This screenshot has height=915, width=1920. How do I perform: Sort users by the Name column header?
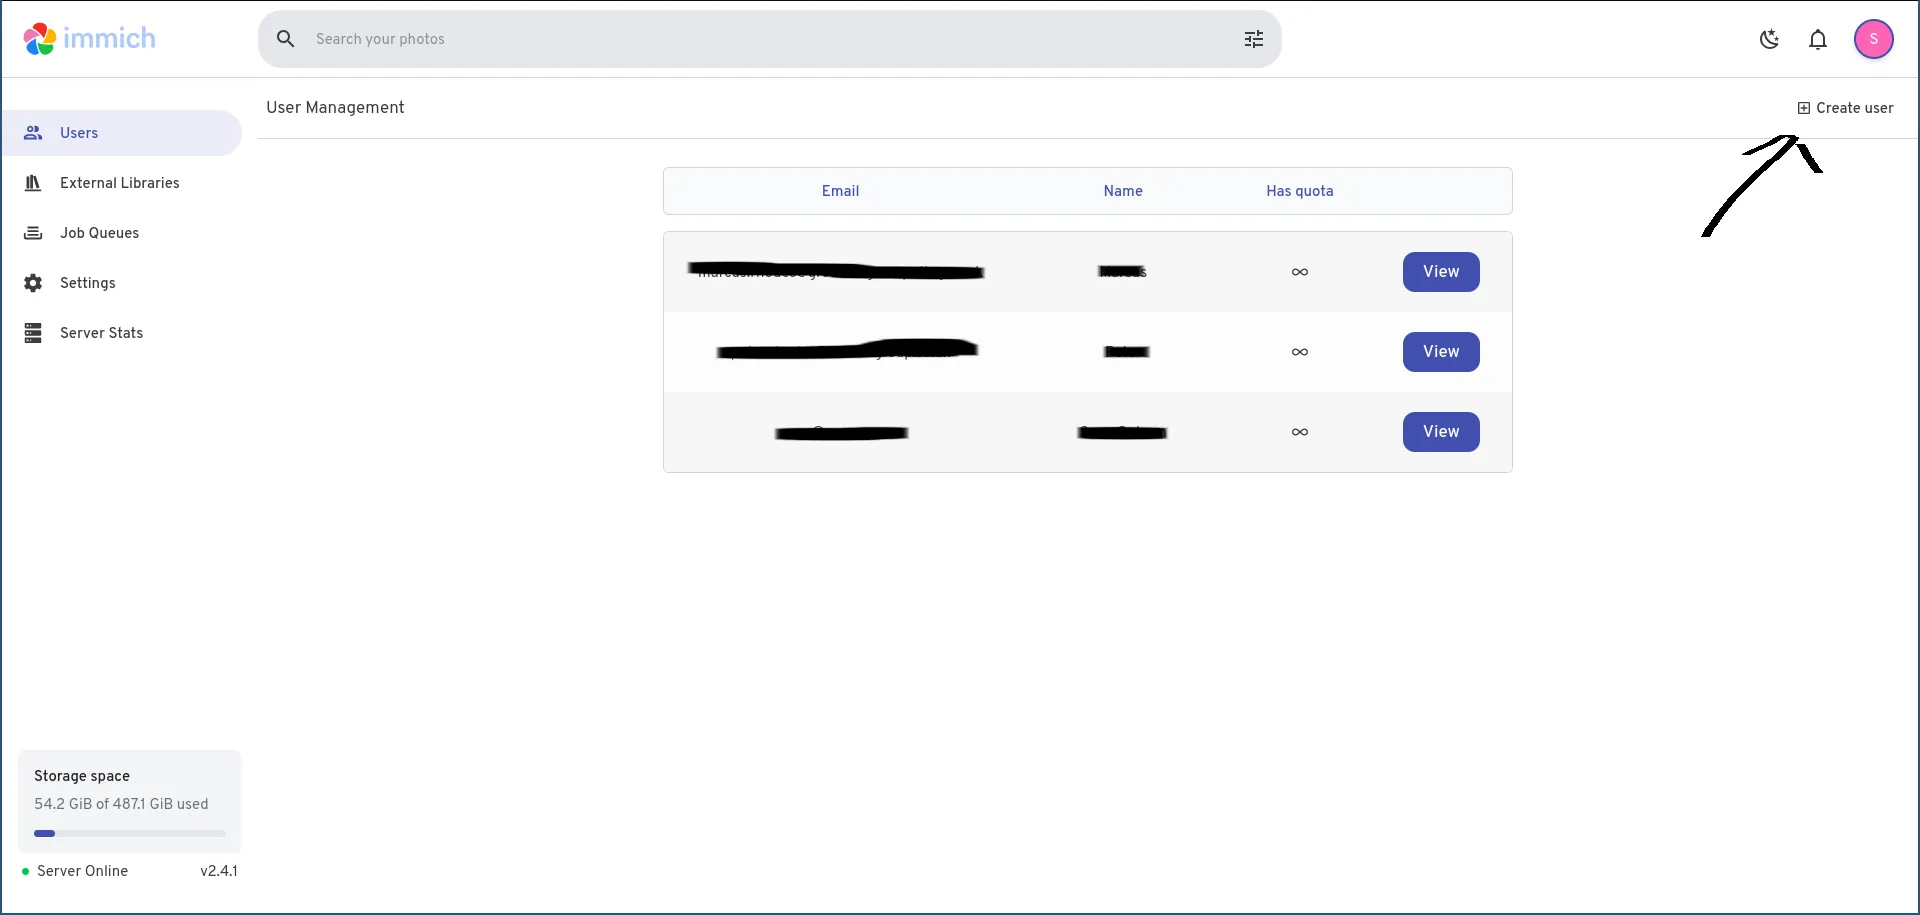(x=1123, y=191)
